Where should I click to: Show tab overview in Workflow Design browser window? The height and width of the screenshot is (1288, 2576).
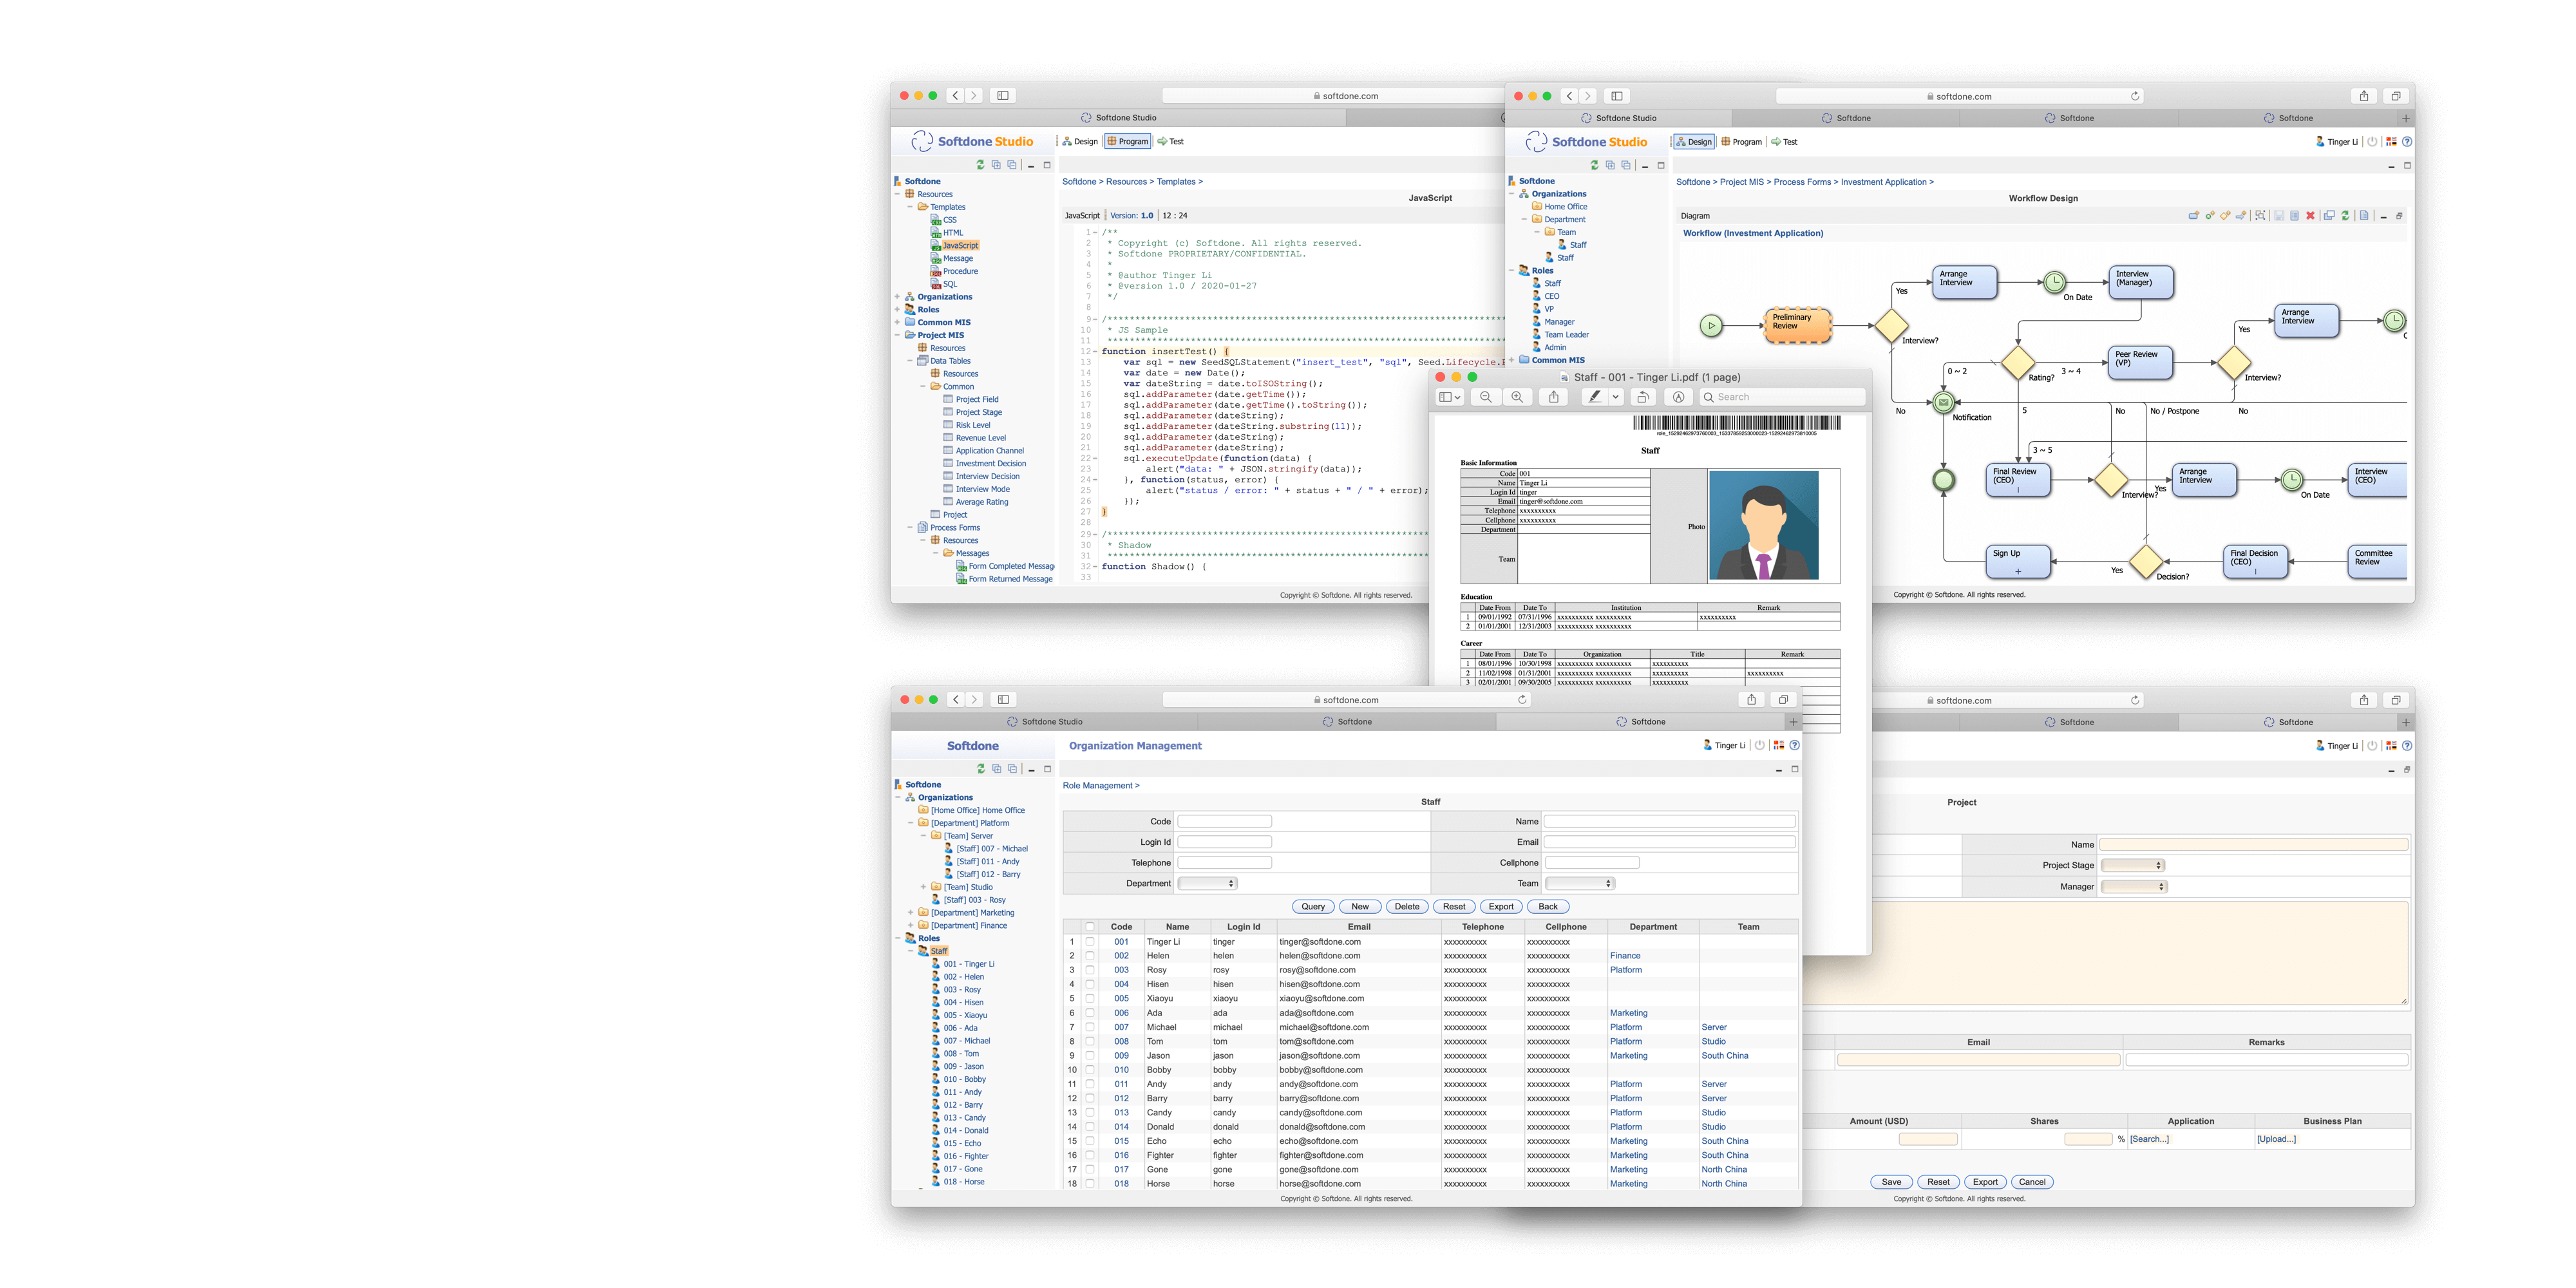(2395, 96)
